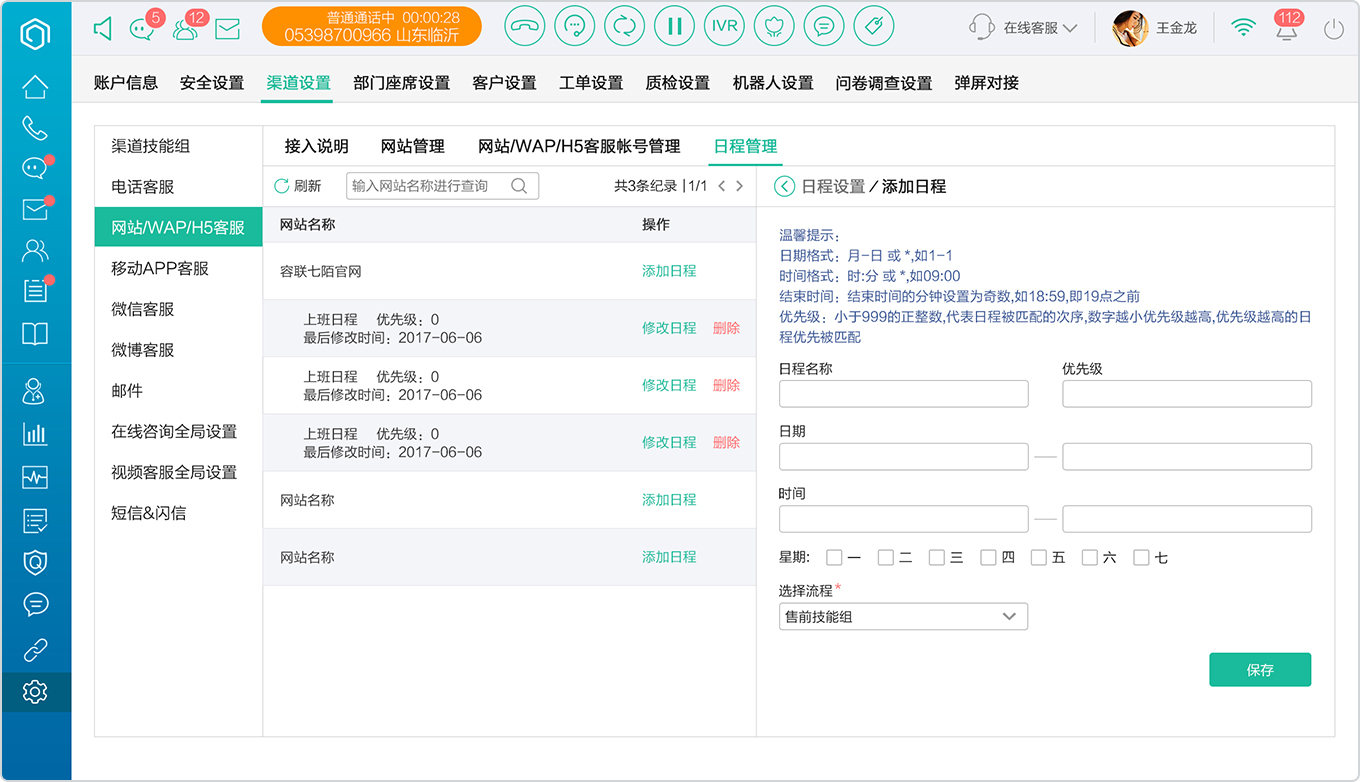The width and height of the screenshot is (1360, 782).
Task: Open the chat message icon in call toolbar
Action: 823,27
